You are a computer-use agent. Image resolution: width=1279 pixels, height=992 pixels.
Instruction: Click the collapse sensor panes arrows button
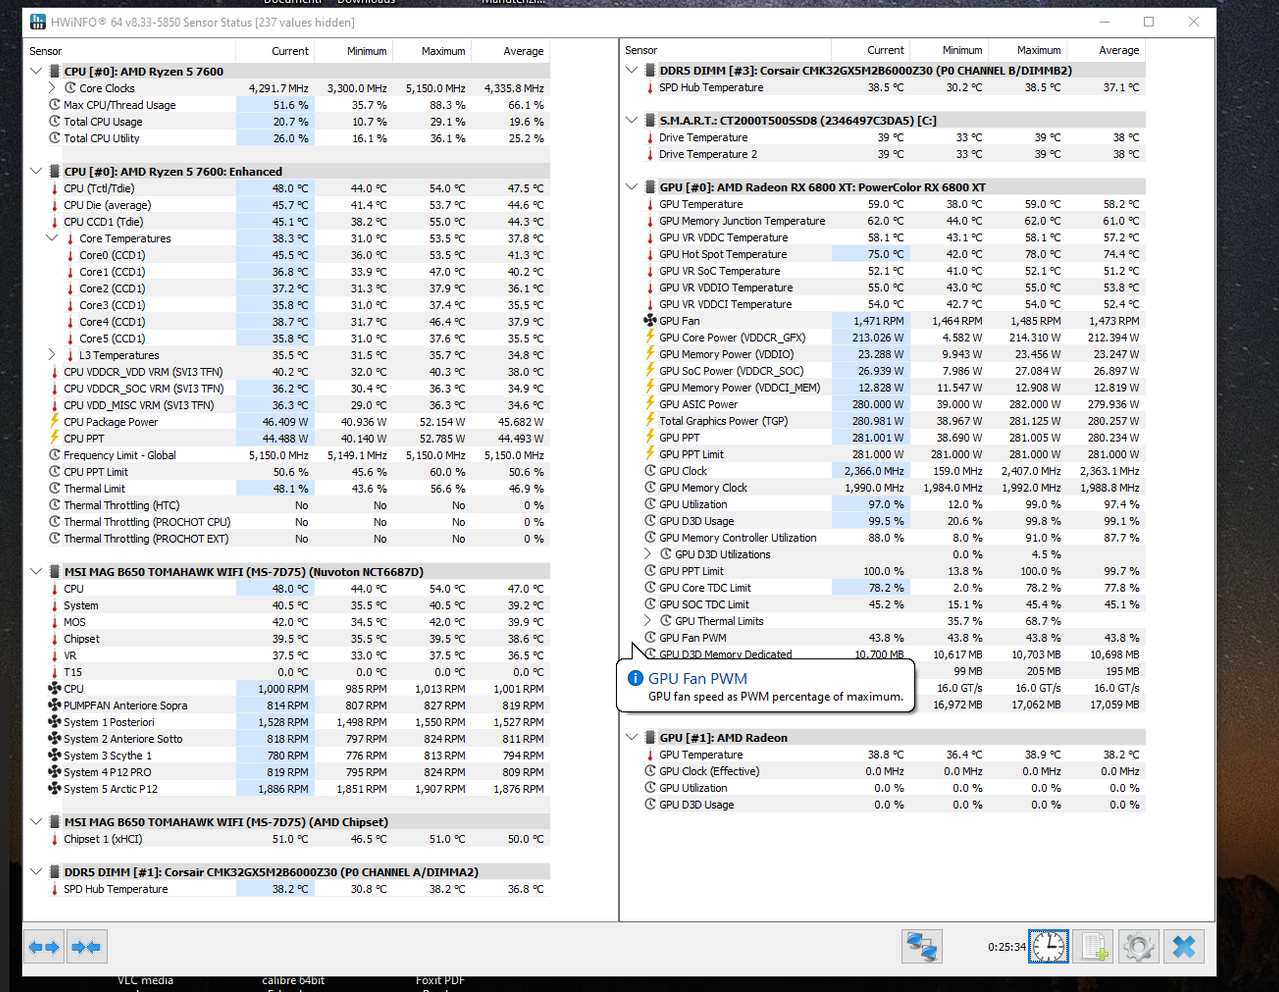86,947
